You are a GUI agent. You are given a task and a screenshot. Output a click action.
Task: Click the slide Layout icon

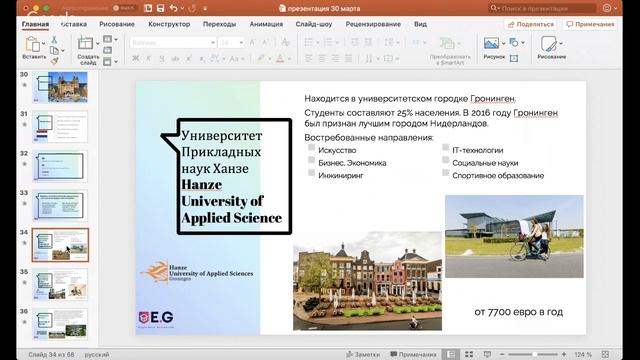[107, 39]
